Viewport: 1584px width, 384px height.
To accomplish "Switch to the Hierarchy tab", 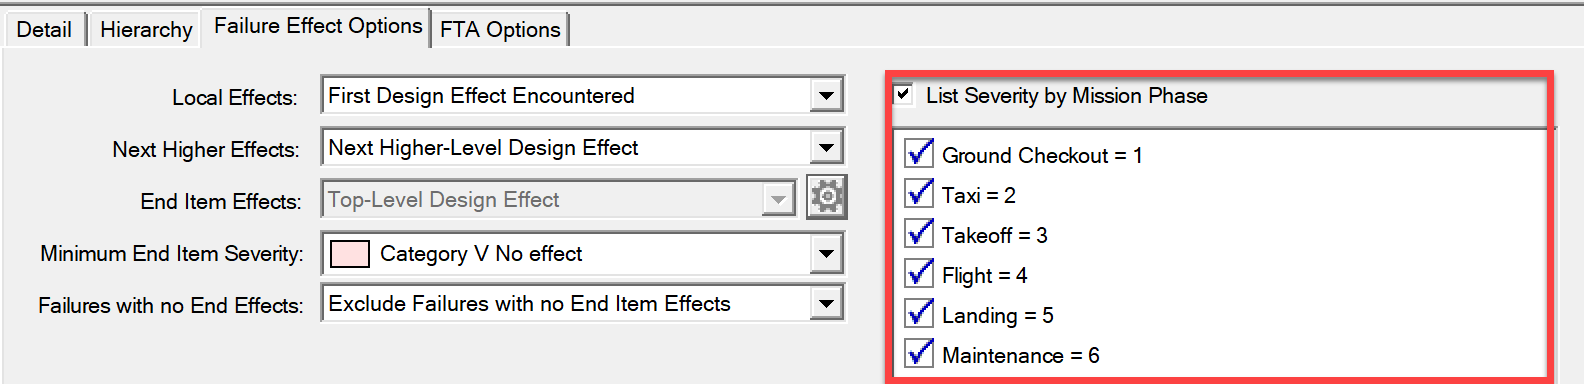I will click(x=146, y=29).
